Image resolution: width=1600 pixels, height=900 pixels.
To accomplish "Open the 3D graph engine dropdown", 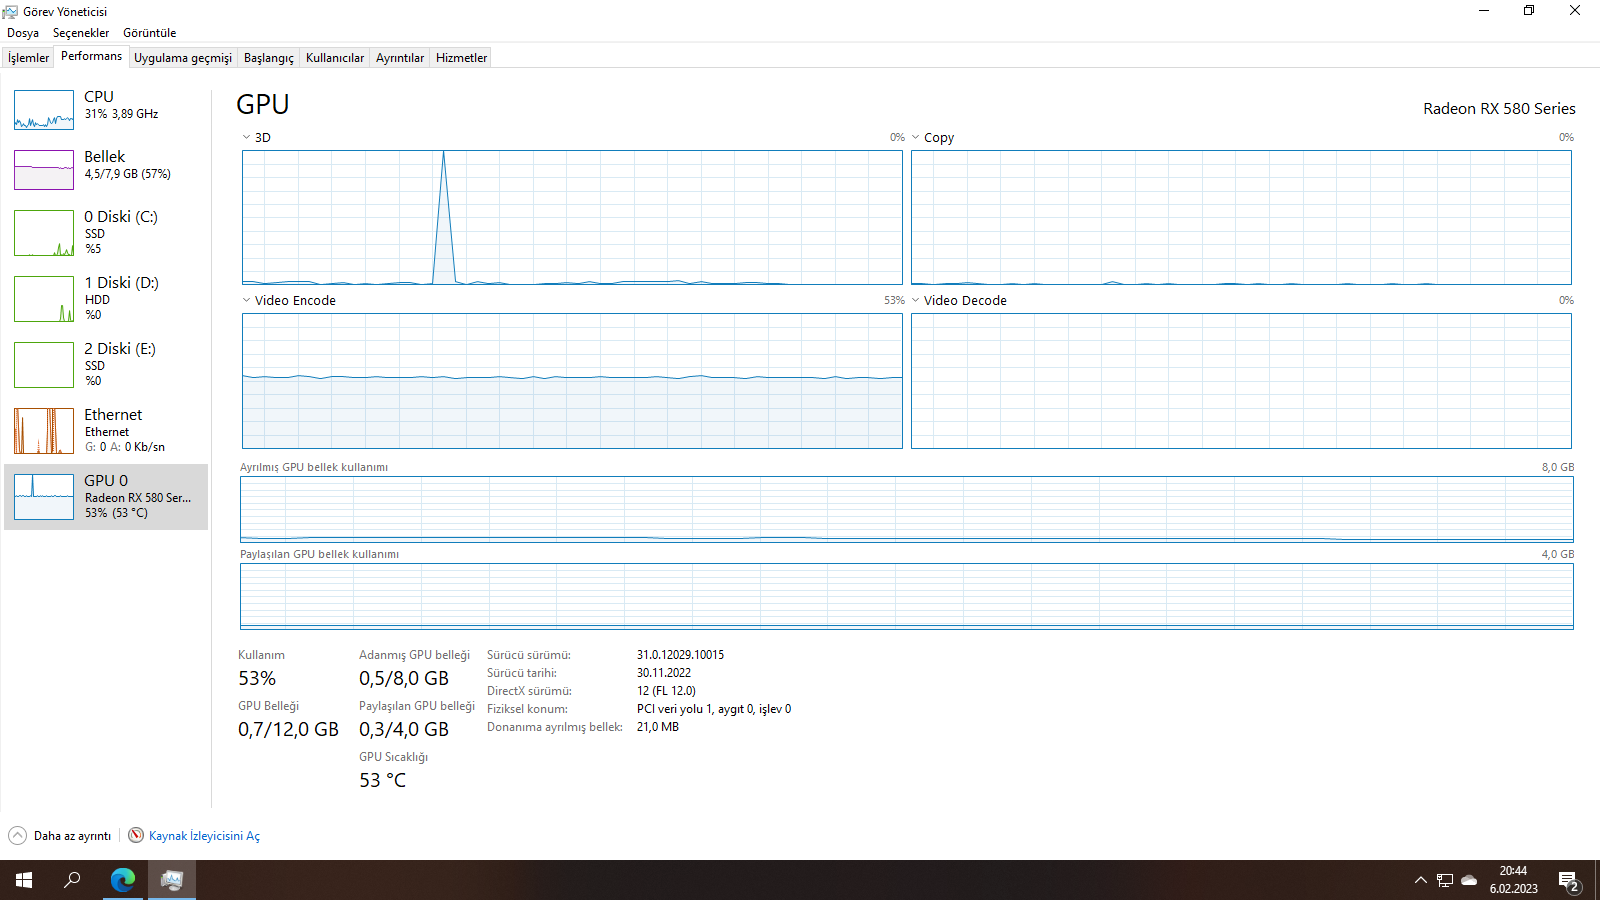I will [246, 138].
